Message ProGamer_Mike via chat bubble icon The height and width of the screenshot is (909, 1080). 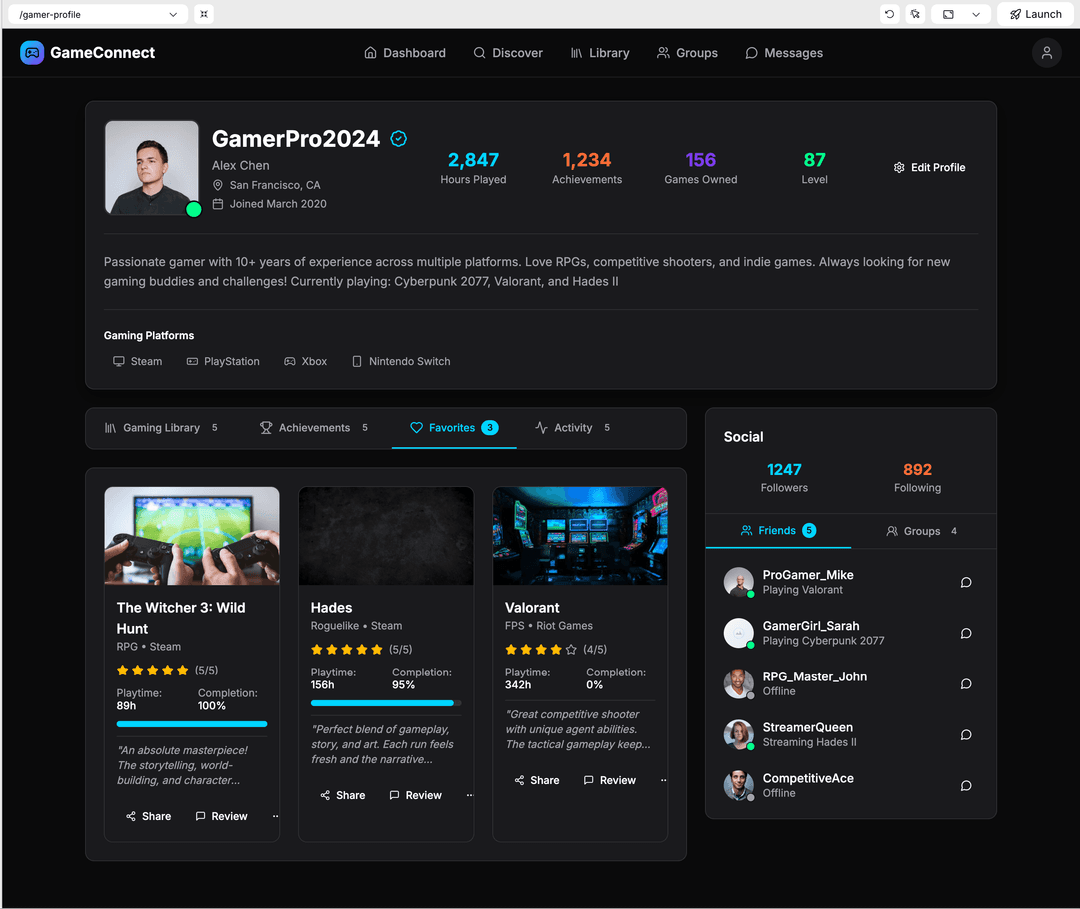click(965, 582)
